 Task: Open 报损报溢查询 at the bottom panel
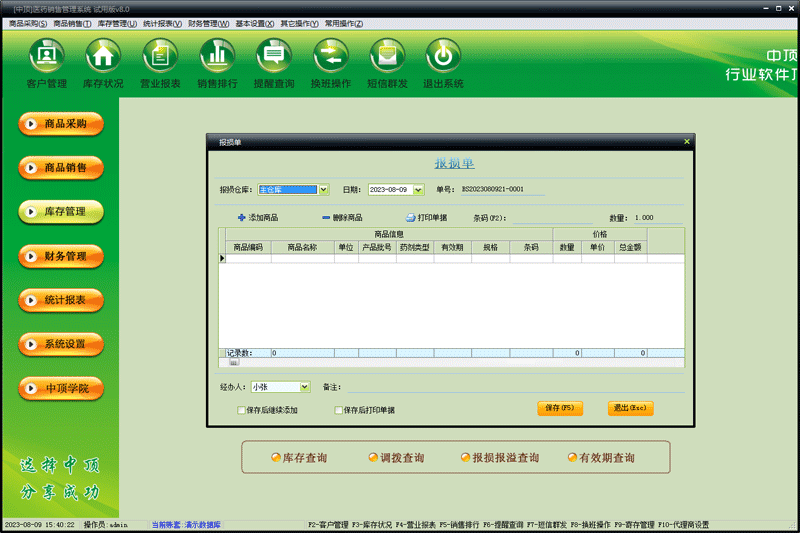pyautogui.click(x=500, y=458)
